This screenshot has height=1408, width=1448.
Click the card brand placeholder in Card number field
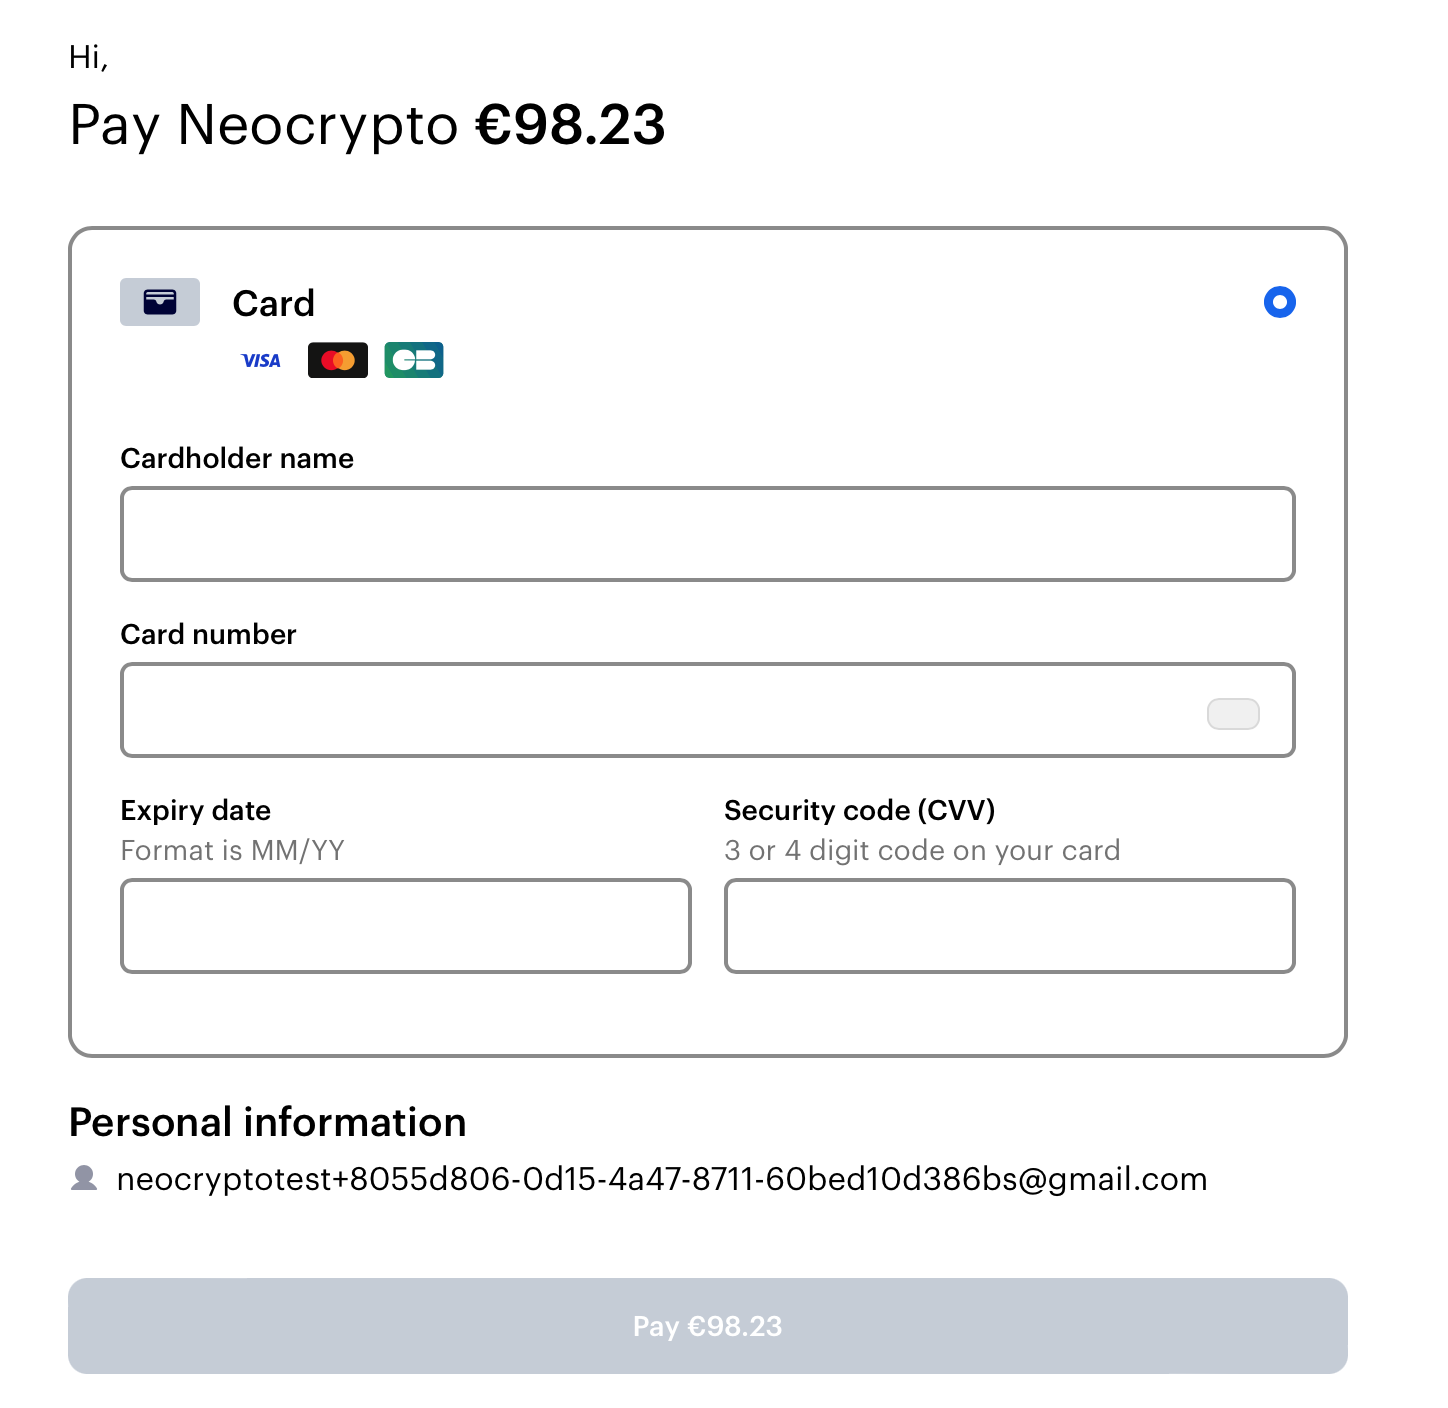coord(1233,714)
